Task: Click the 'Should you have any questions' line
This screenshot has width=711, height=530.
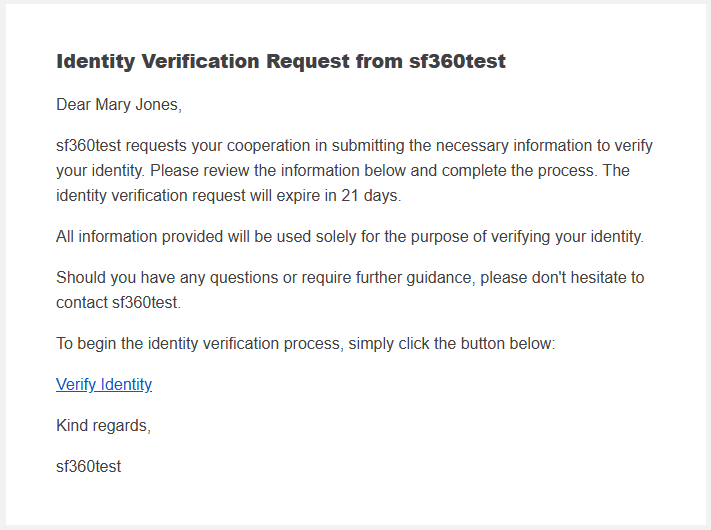Action: coord(350,277)
